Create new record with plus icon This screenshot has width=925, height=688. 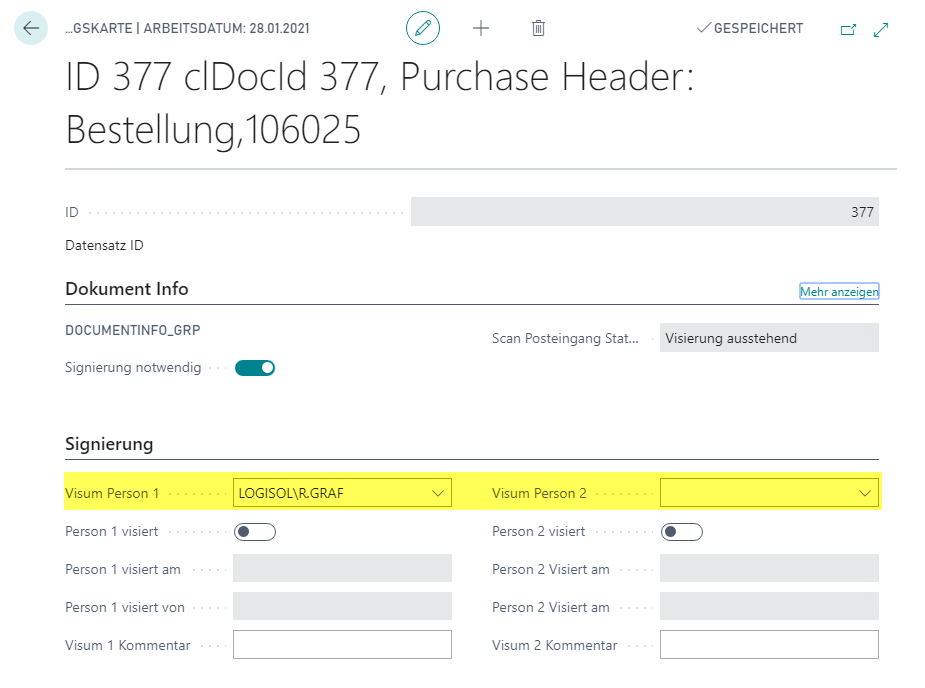[481, 28]
